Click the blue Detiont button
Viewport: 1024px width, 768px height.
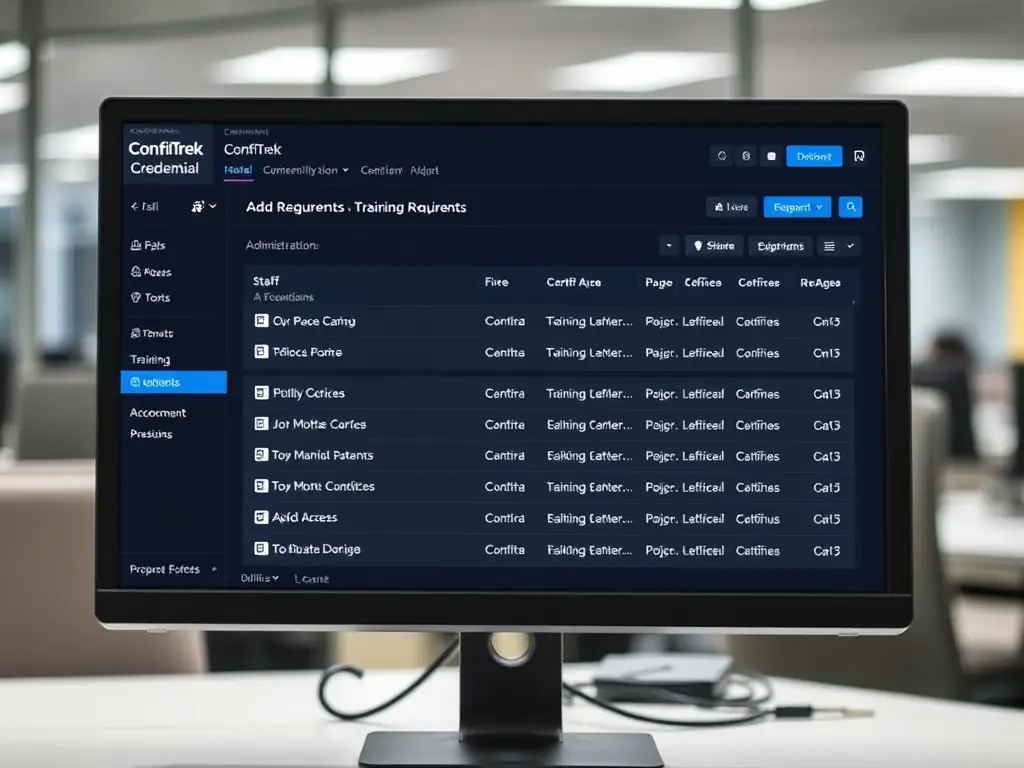pos(813,156)
